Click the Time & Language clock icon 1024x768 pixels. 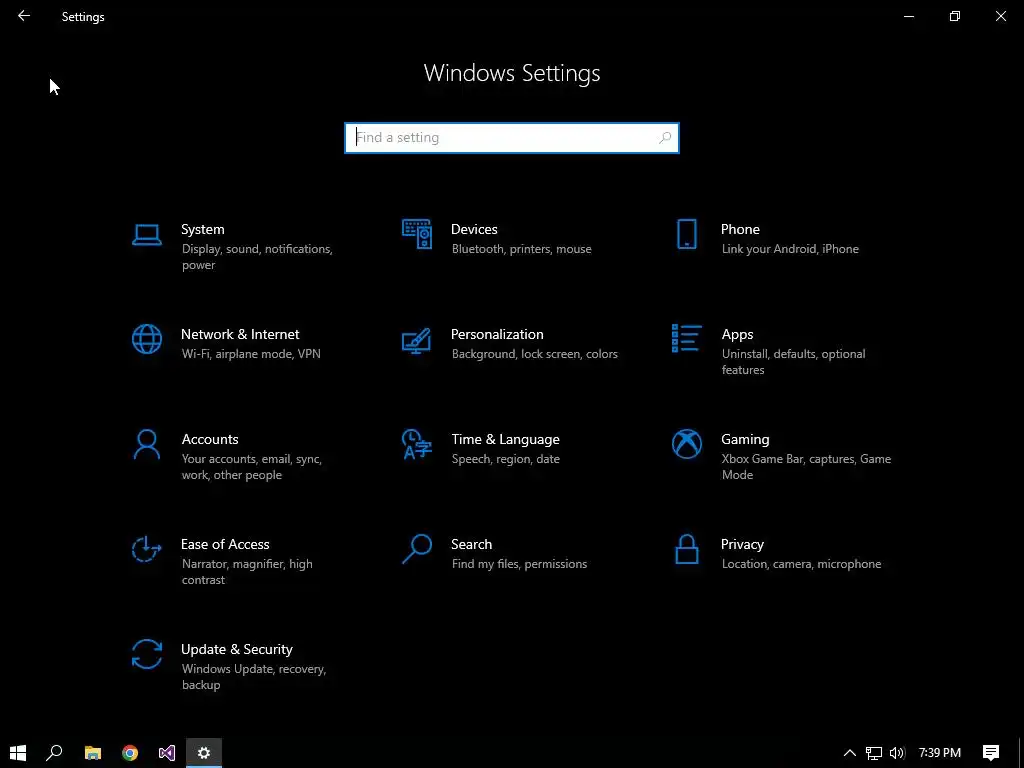click(x=417, y=444)
